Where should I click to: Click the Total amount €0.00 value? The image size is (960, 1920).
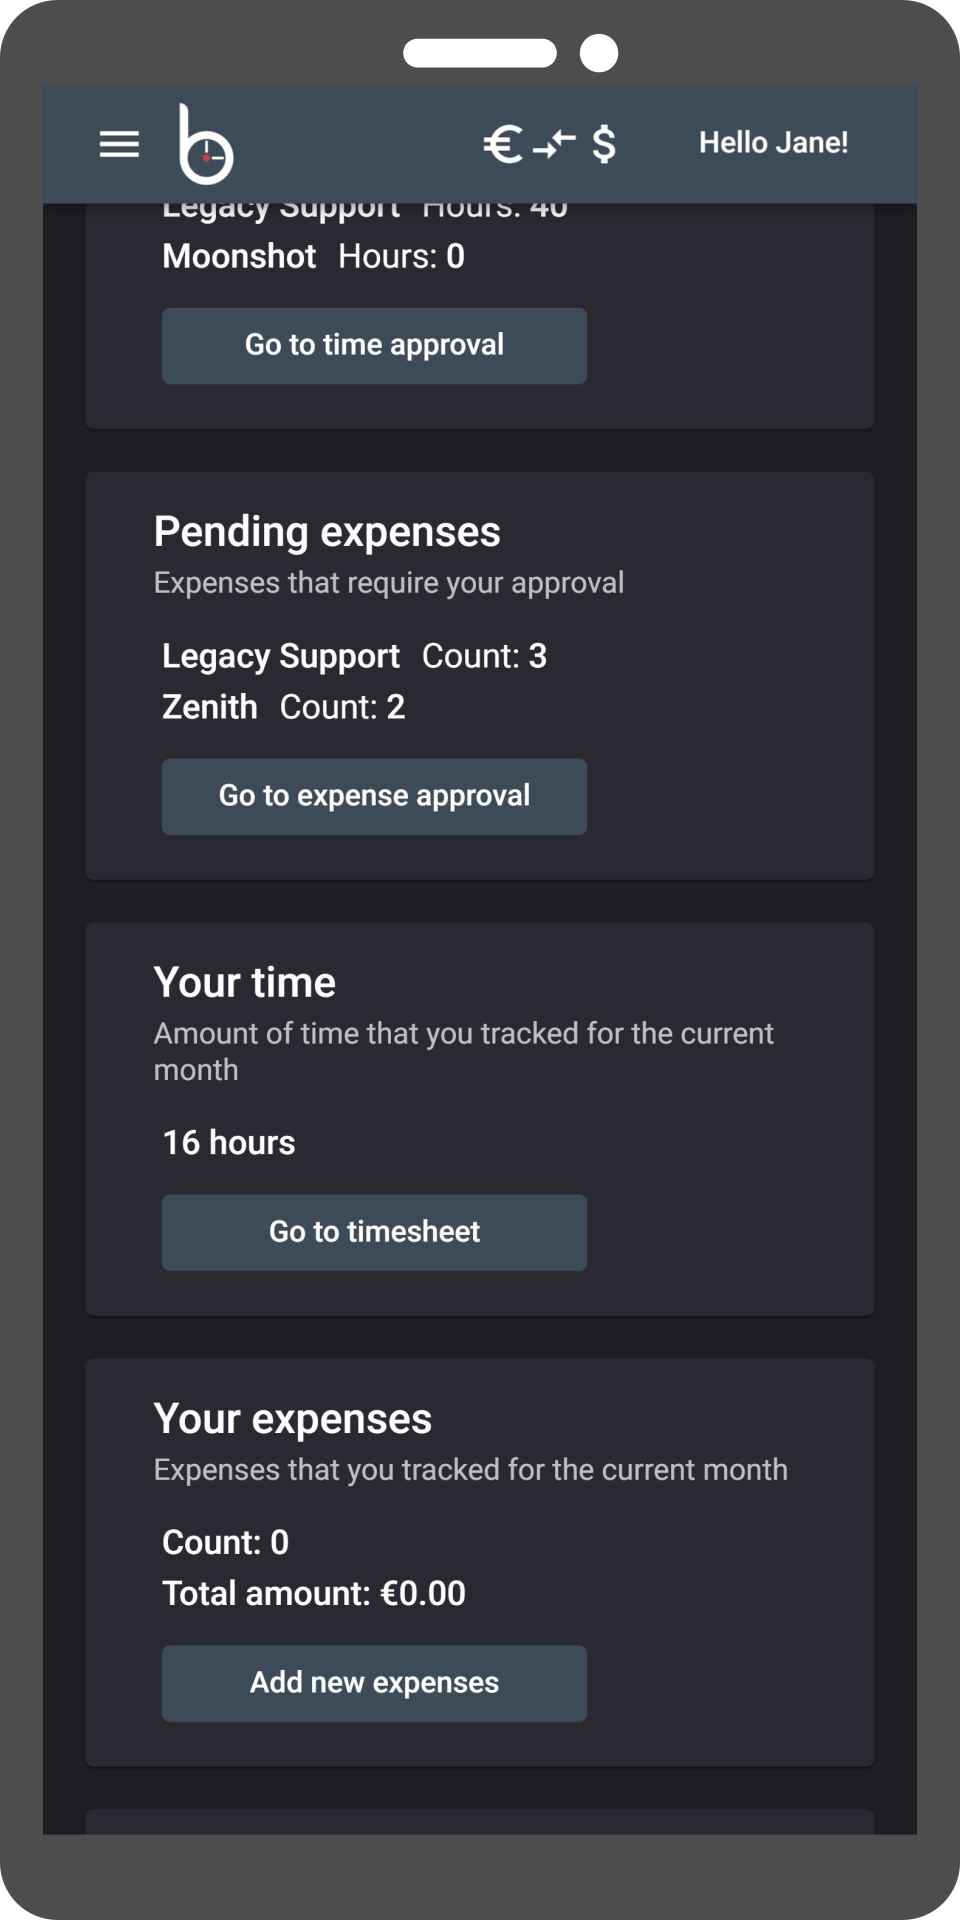313,1593
